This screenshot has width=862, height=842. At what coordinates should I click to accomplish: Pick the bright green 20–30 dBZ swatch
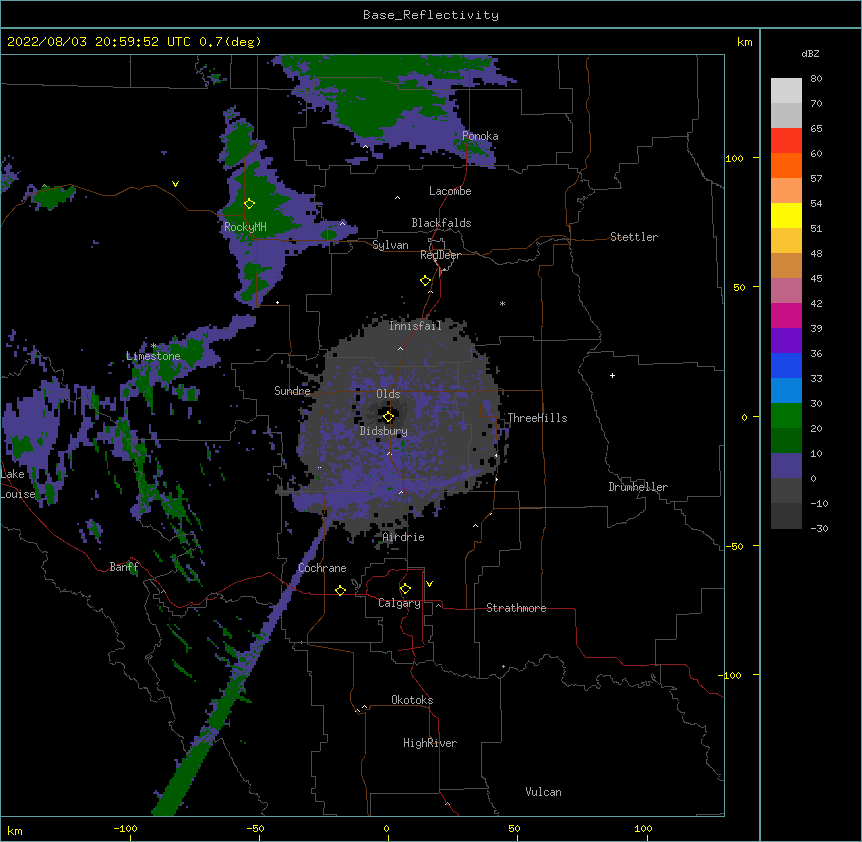point(786,416)
